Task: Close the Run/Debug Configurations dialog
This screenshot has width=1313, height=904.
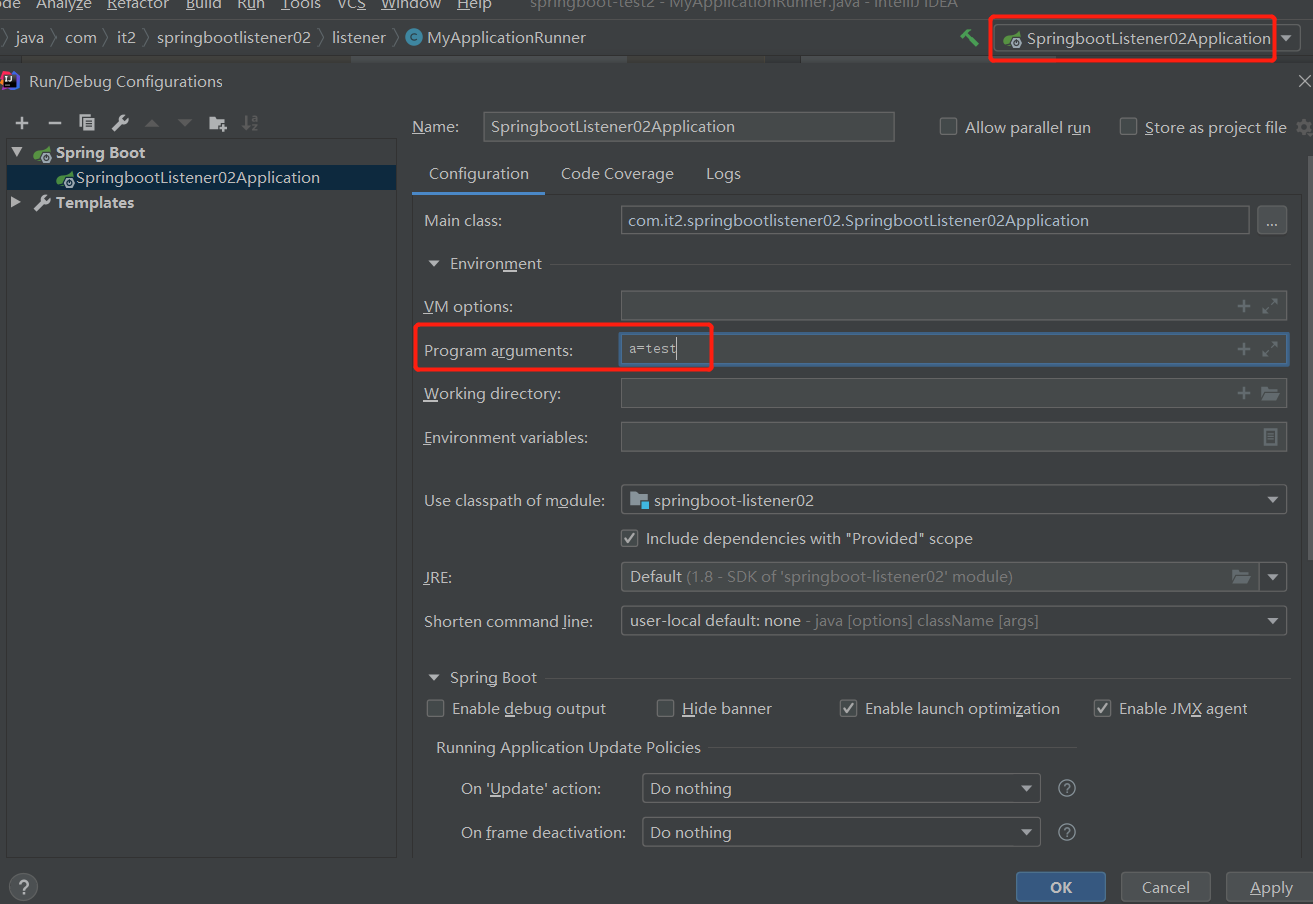Action: (x=1304, y=82)
